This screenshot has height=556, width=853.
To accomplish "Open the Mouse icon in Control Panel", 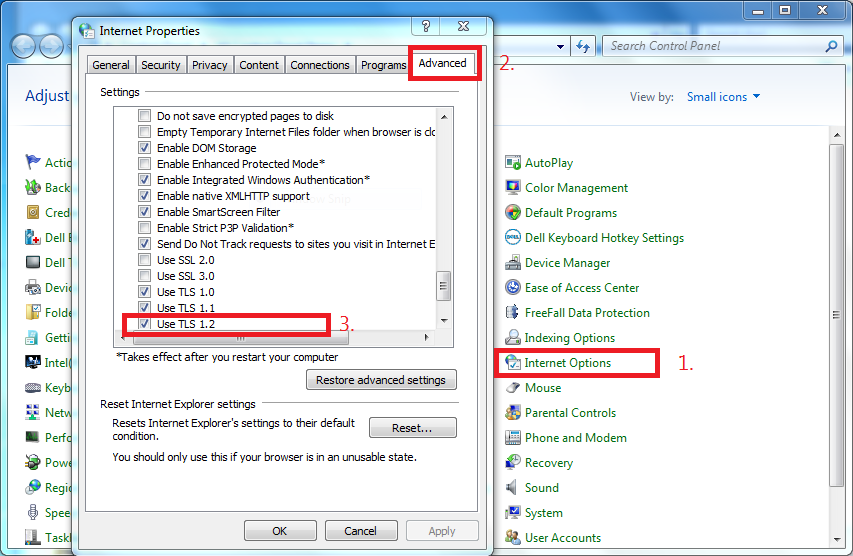I will pos(512,387).
